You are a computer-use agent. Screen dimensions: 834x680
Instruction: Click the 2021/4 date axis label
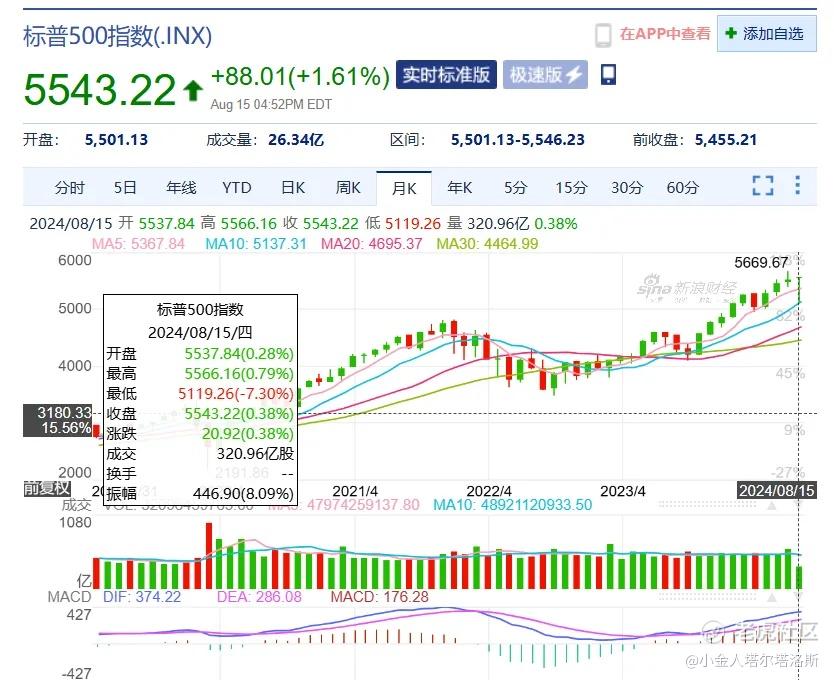tap(355, 491)
